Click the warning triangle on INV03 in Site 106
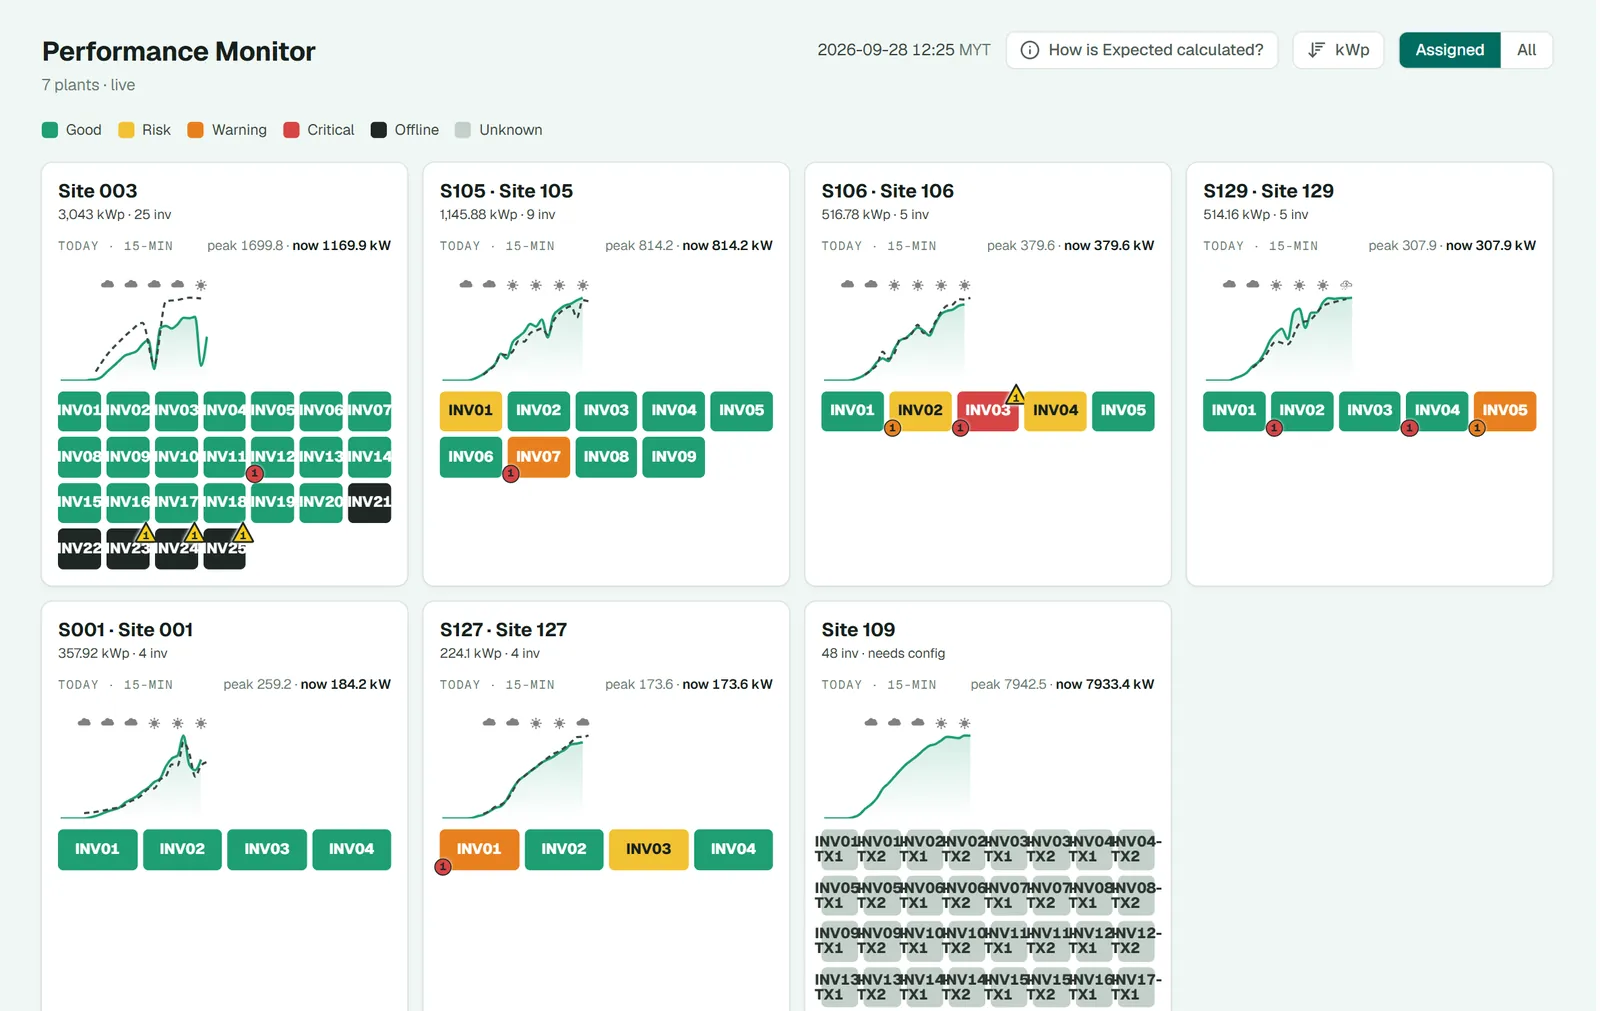This screenshot has width=1600, height=1011. pos(1015,394)
